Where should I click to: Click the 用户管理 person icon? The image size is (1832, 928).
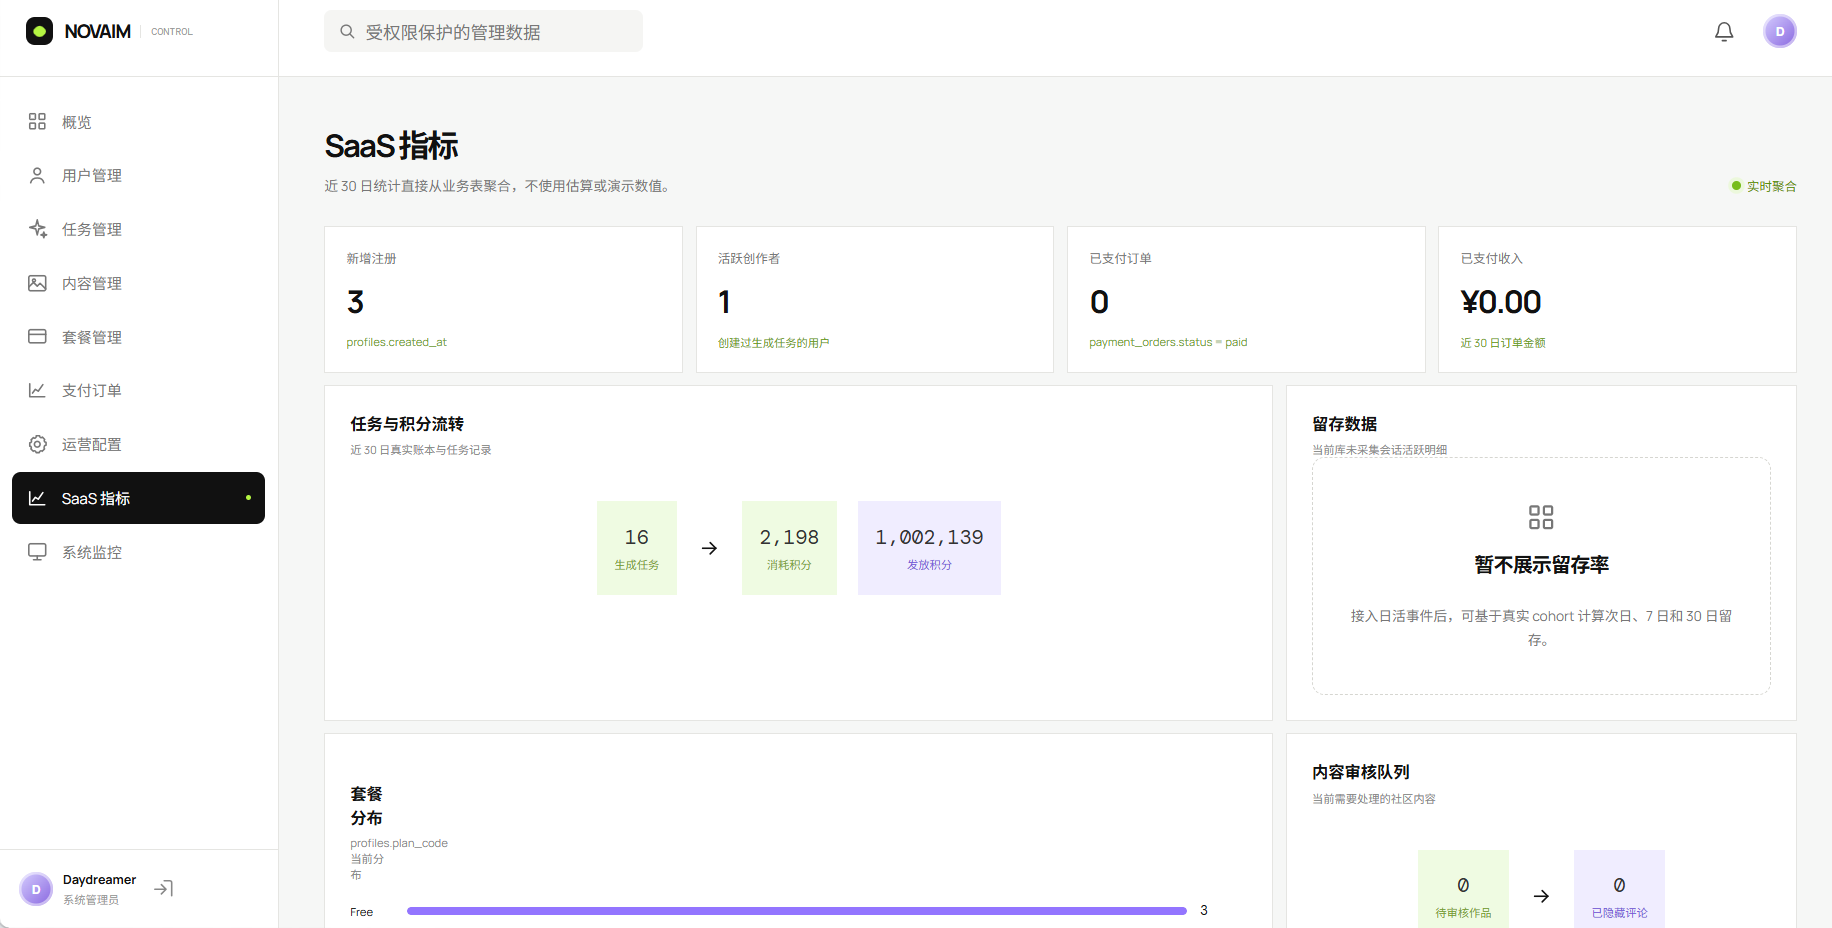37,175
